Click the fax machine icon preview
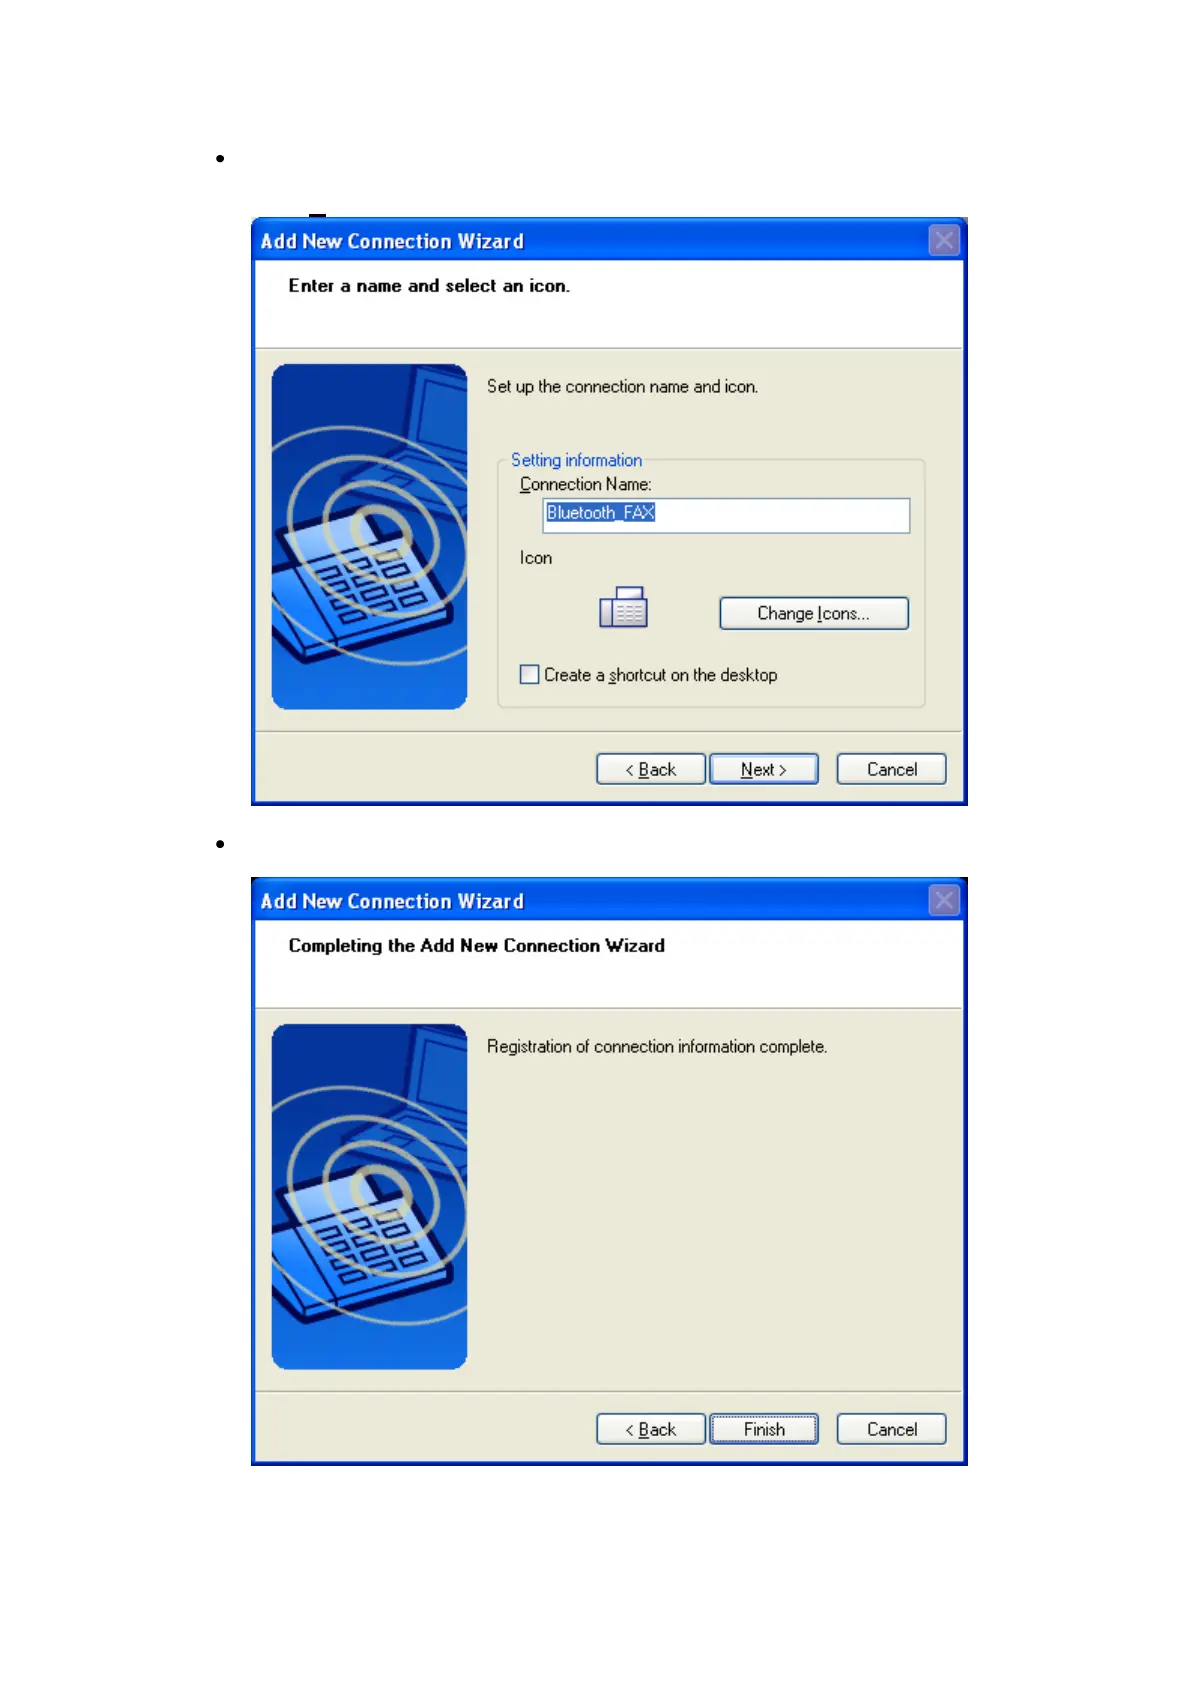Image resolution: width=1191 pixels, height=1684 pixels. pyautogui.click(x=623, y=607)
